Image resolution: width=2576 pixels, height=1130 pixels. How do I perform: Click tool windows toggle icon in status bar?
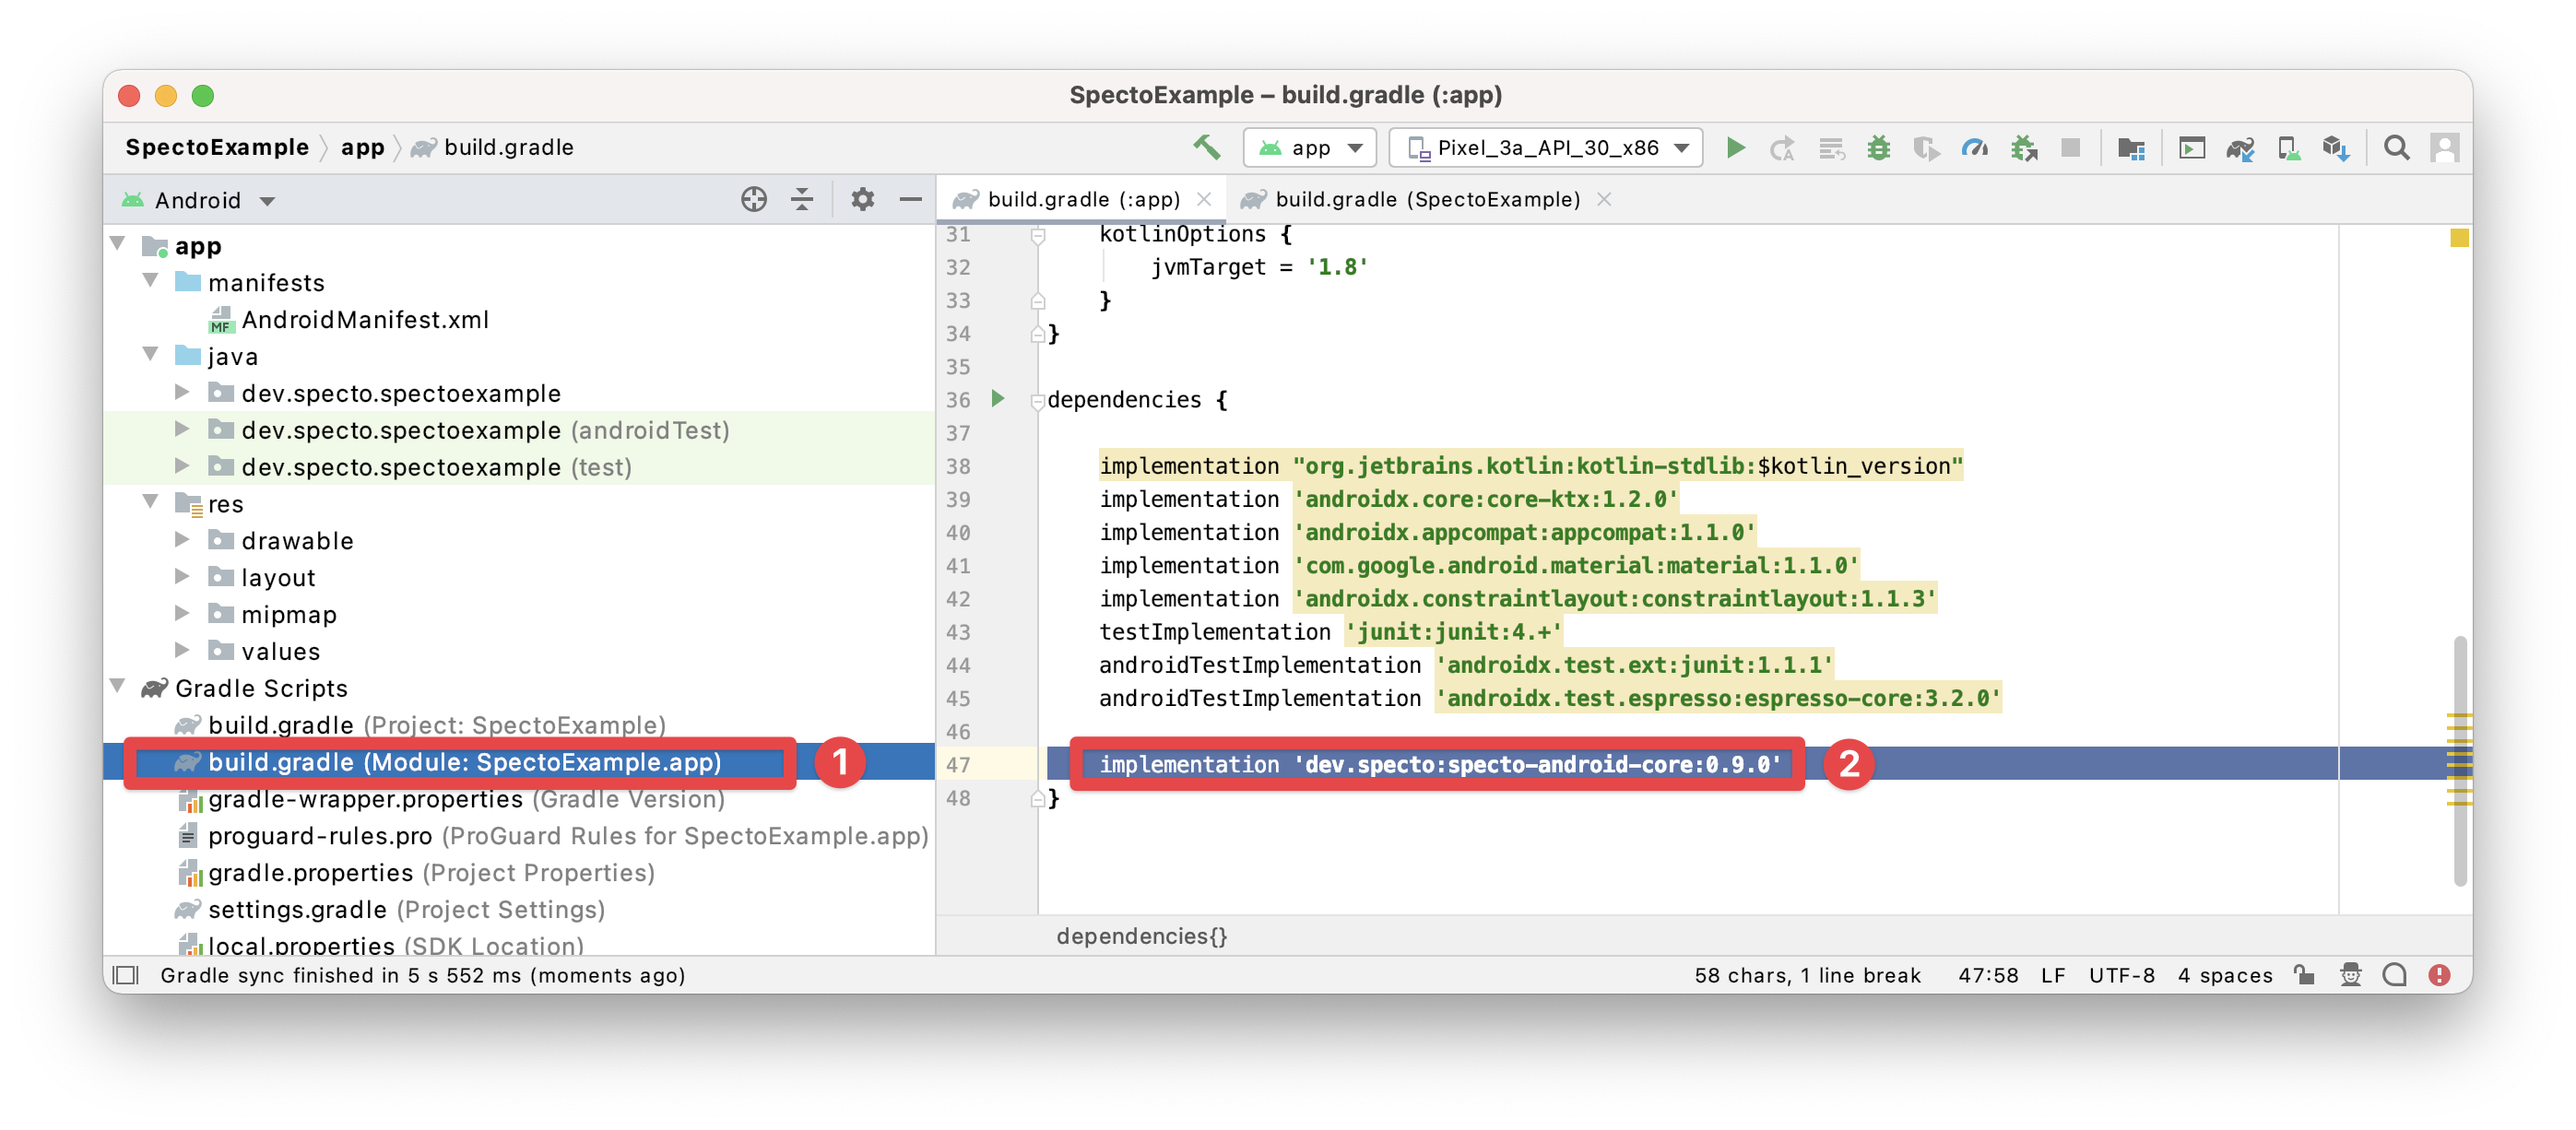[126, 974]
